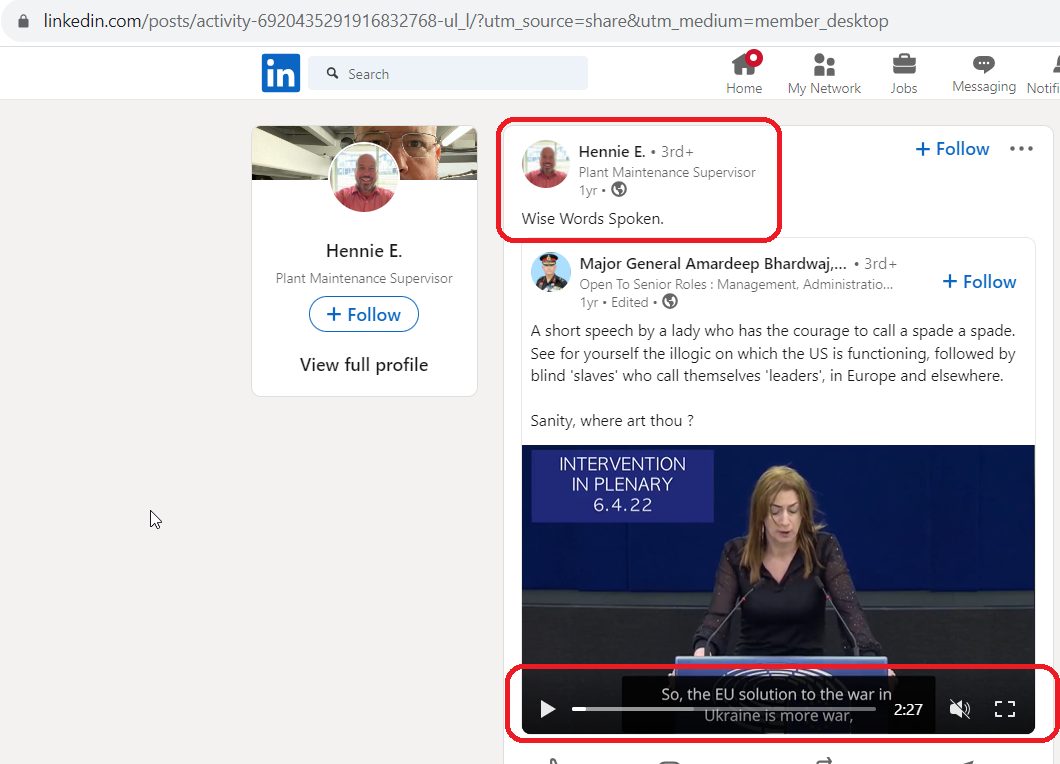
Task: Click the 'Sanity, where art thou ?' line
Action: point(612,421)
